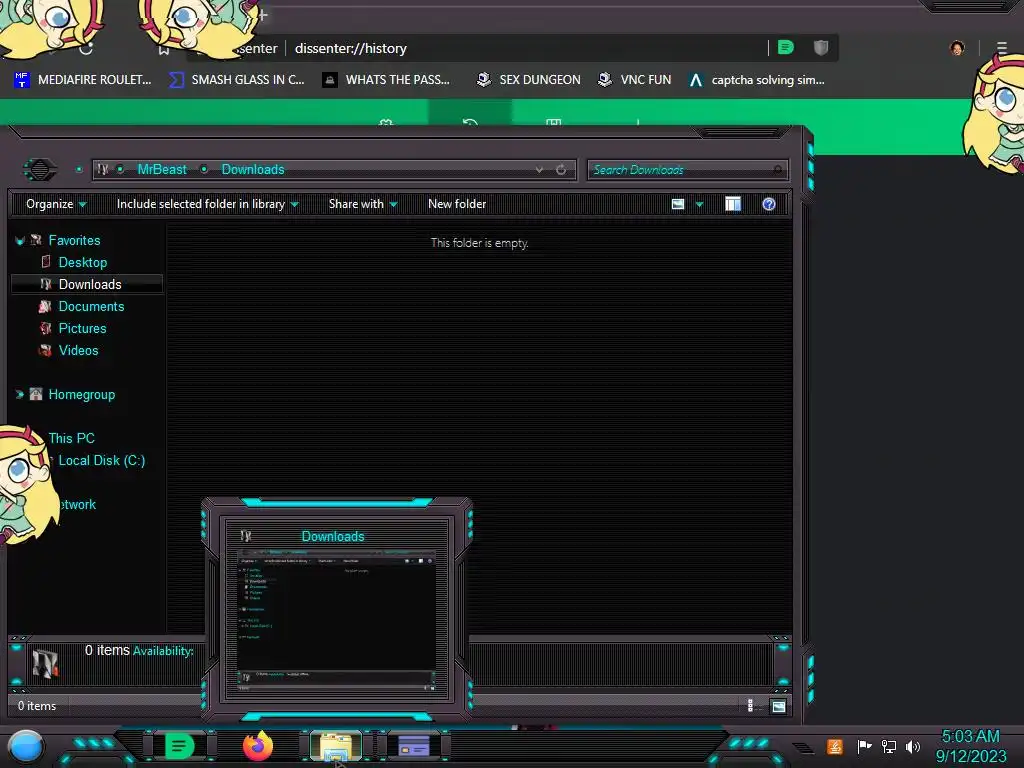Collapse the Favorites tree section
Image resolution: width=1024 pixels, height=768 pixels.
coord(20,241)
